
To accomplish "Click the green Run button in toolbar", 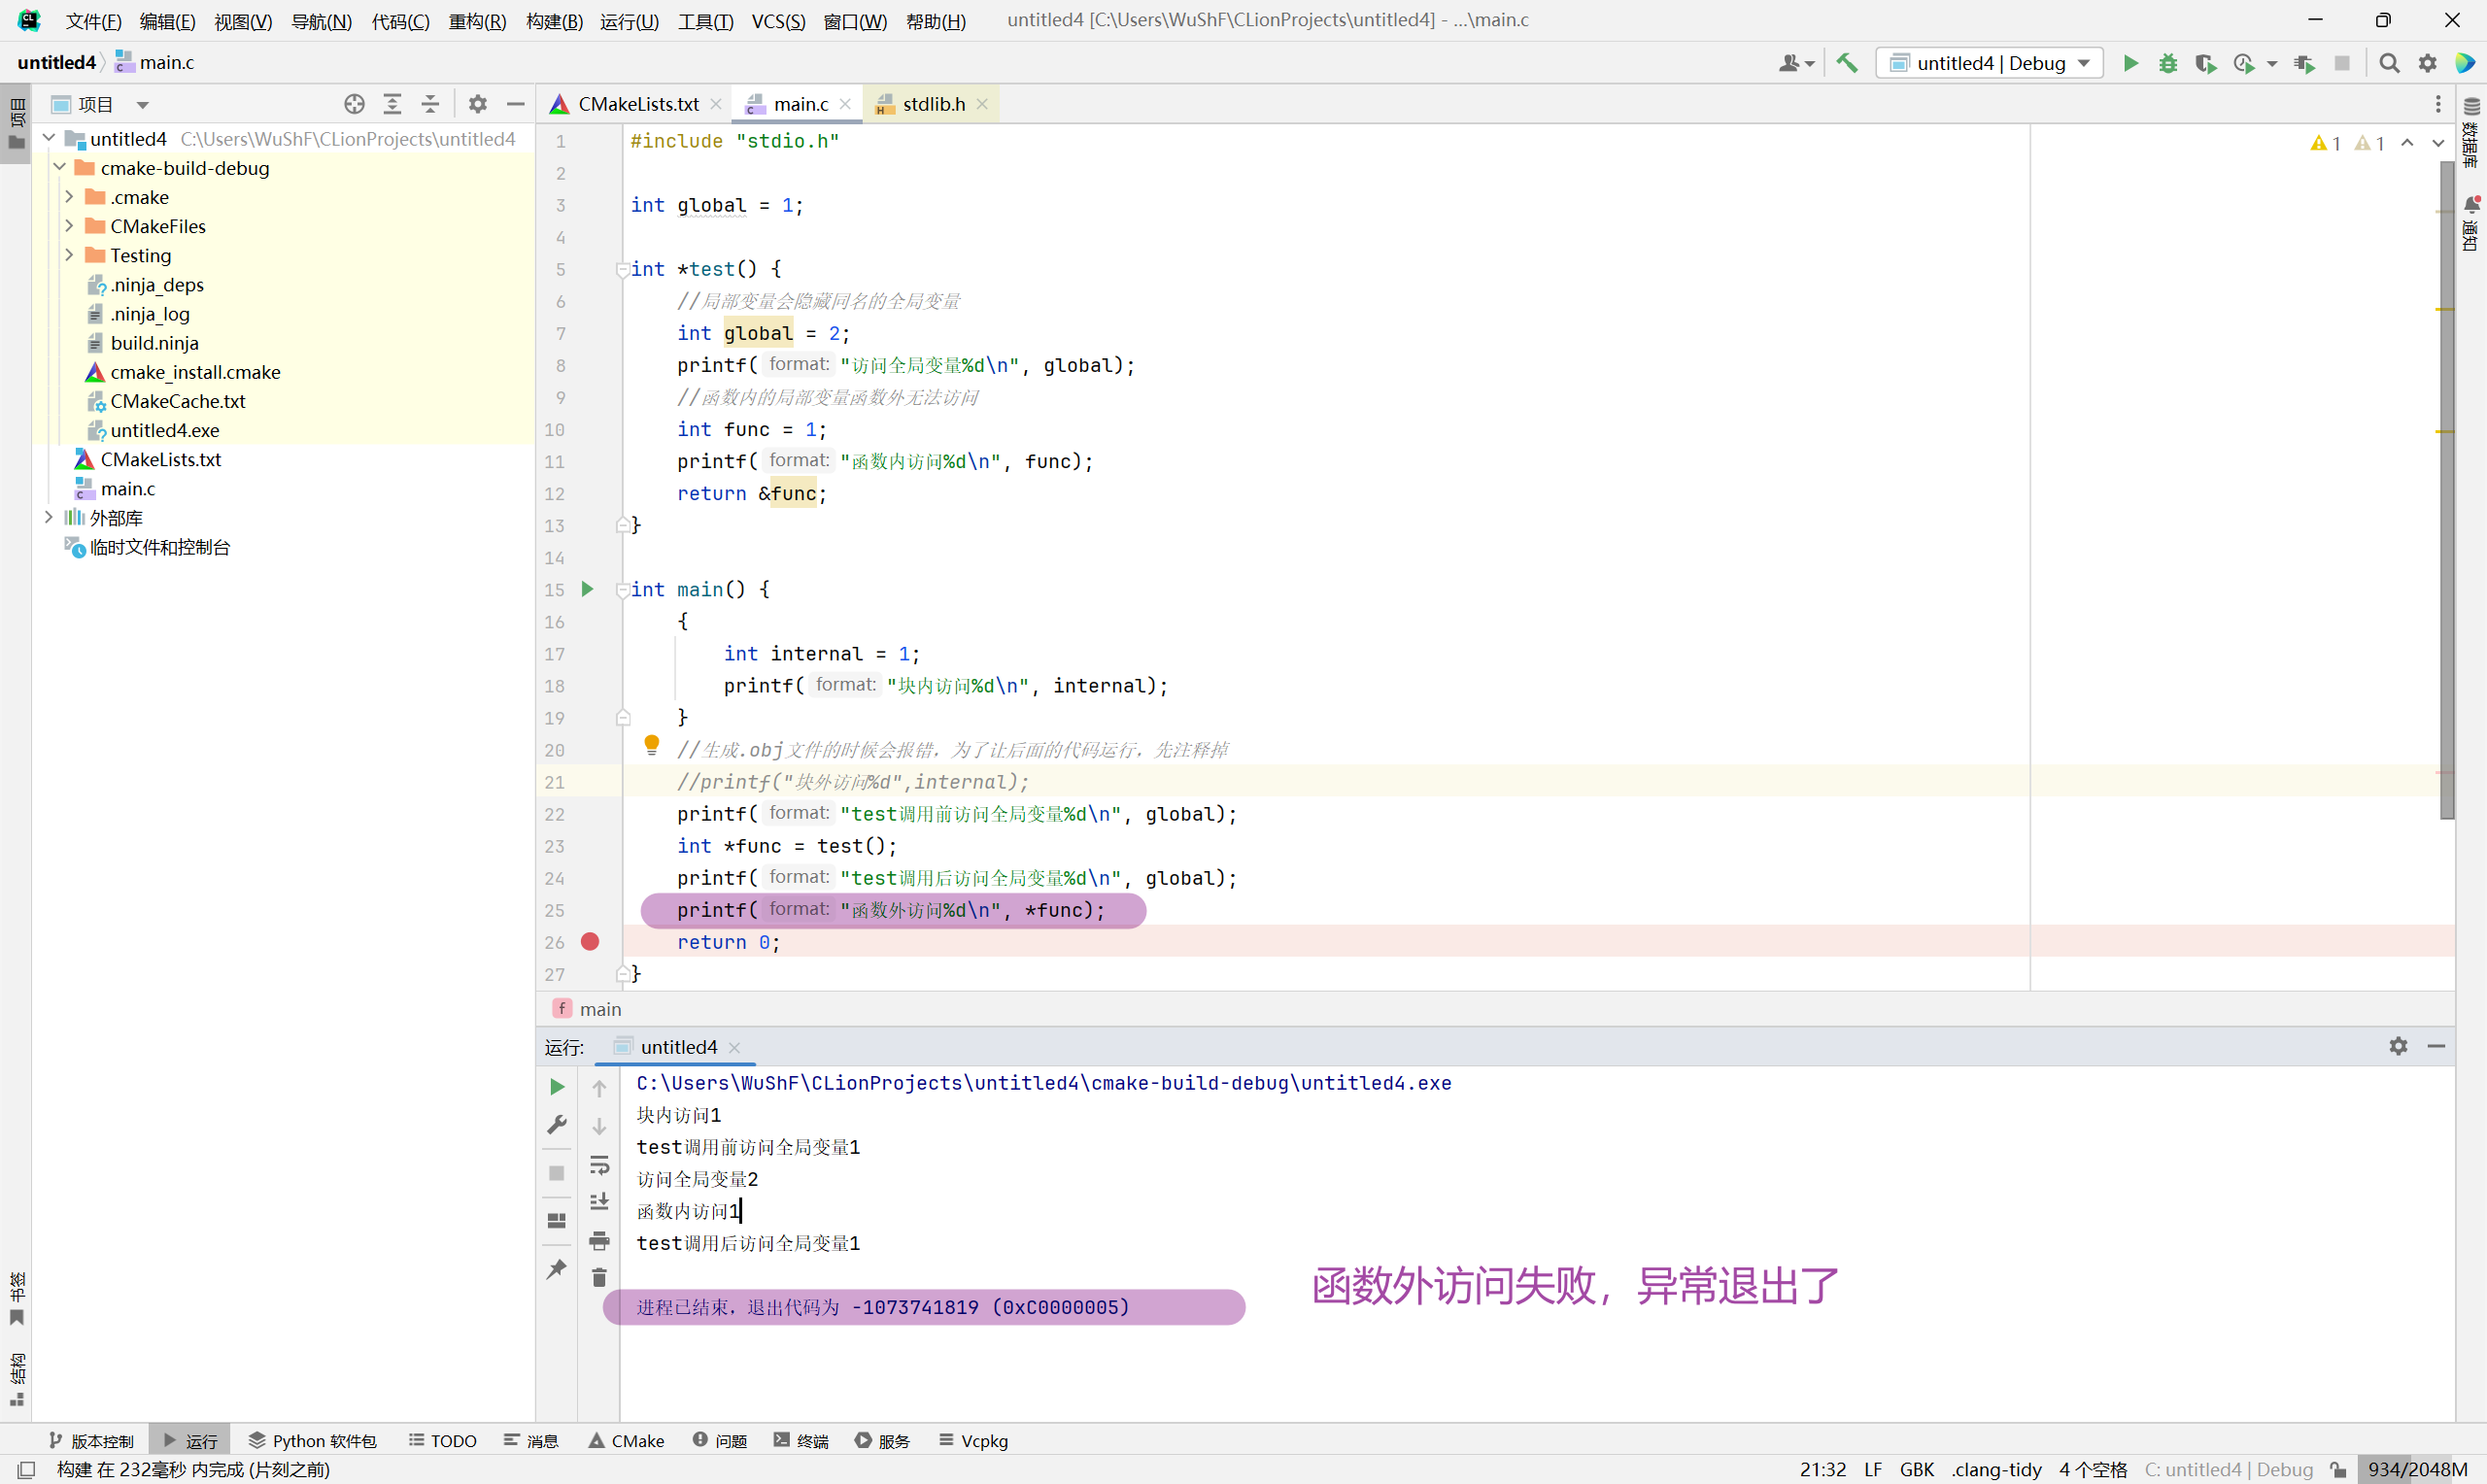I will [2130, 63].
